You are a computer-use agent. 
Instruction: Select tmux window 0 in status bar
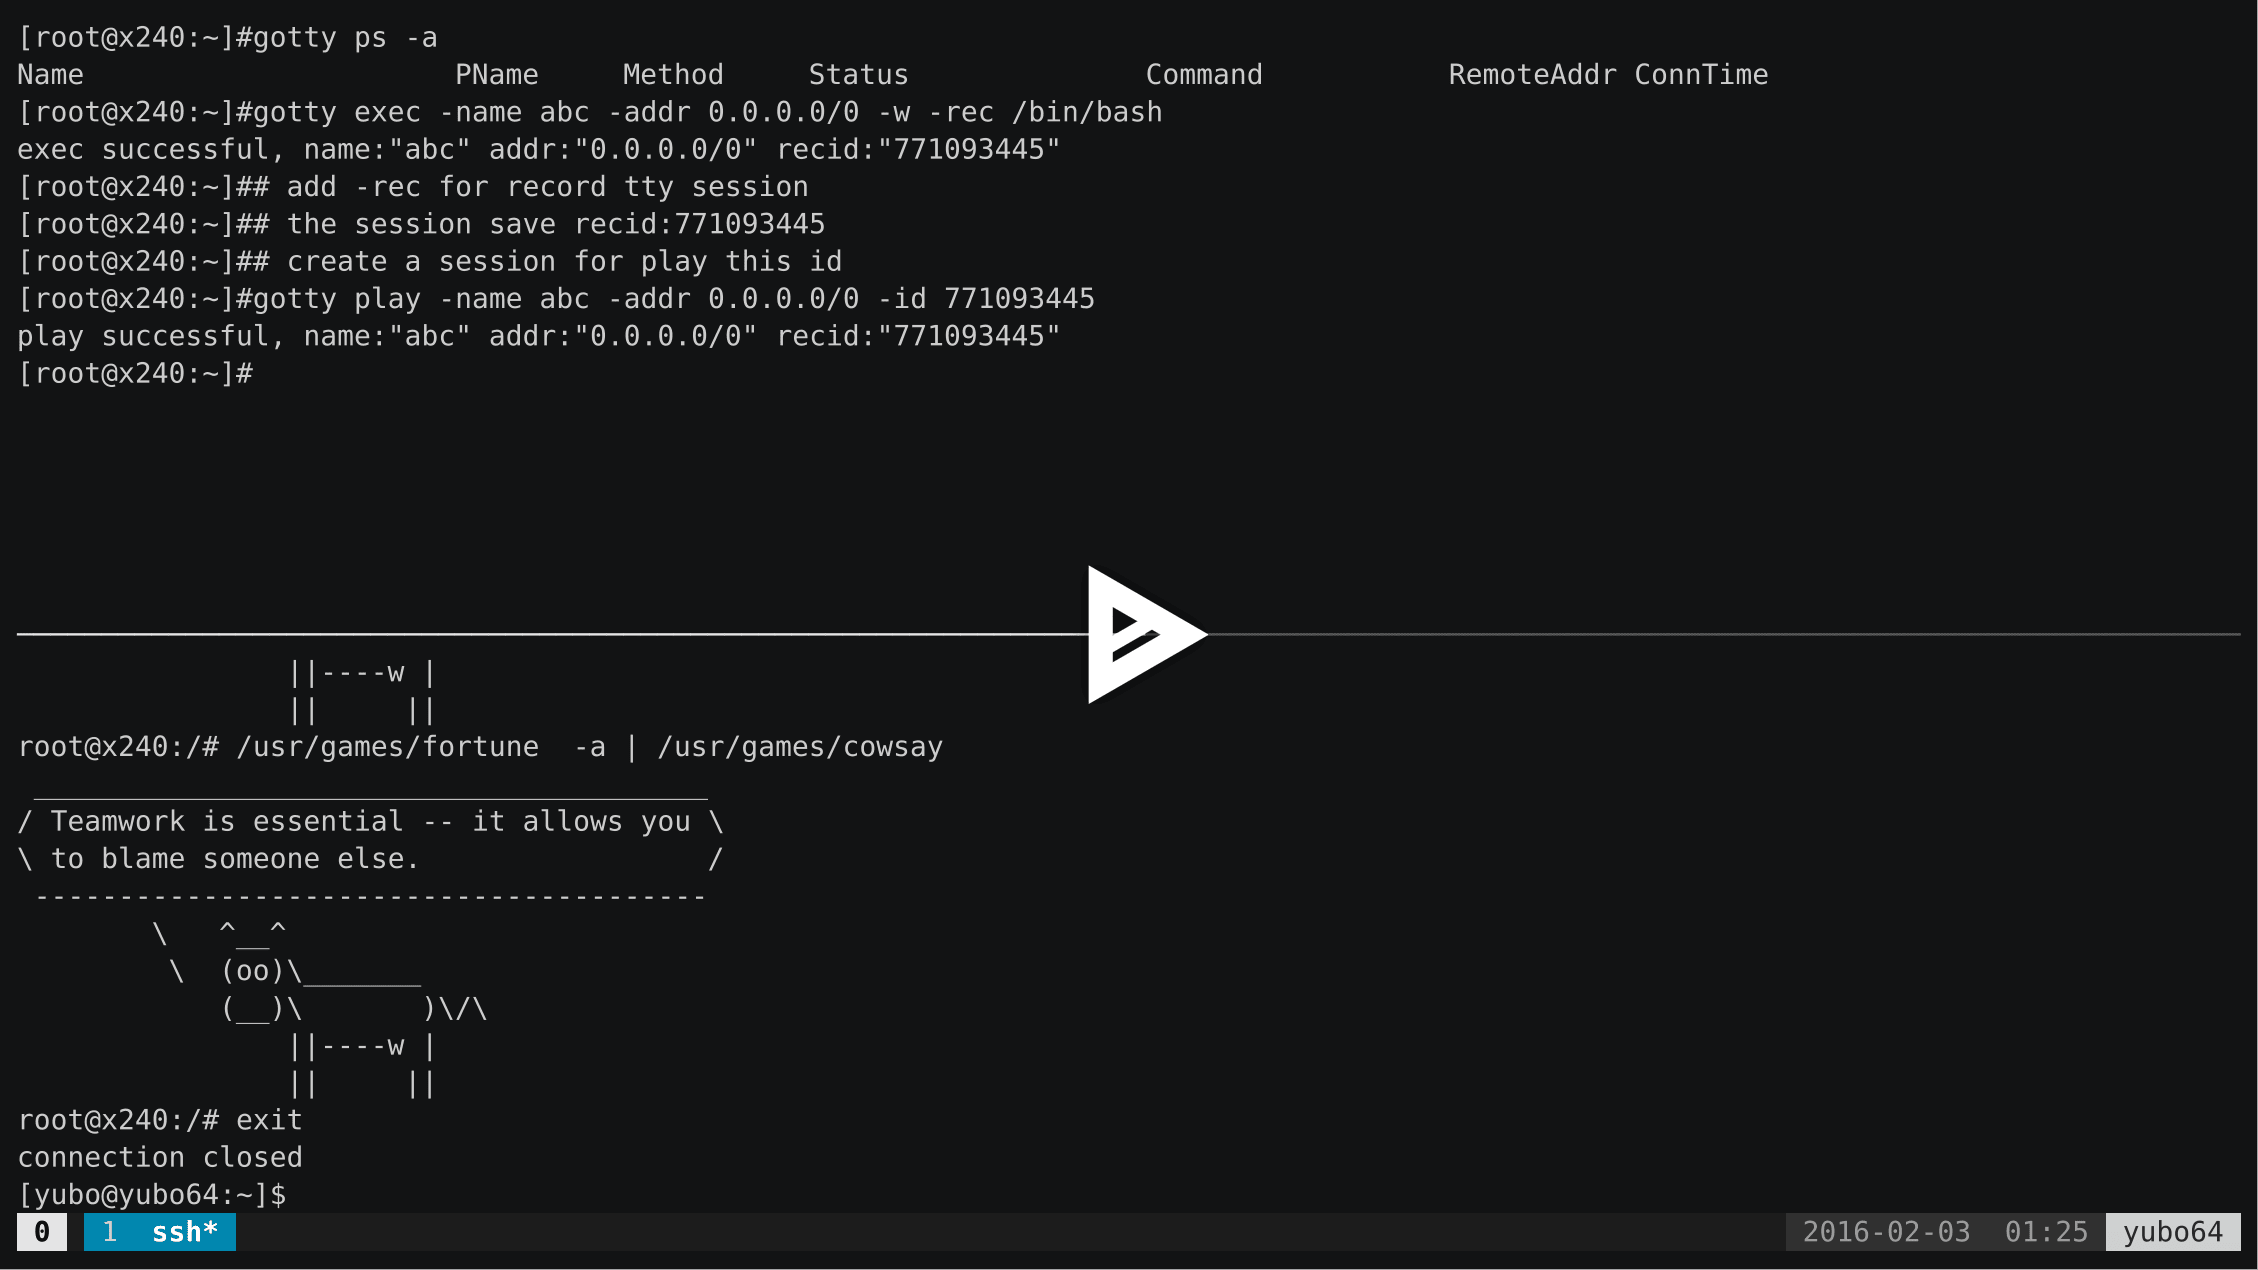42,1232
